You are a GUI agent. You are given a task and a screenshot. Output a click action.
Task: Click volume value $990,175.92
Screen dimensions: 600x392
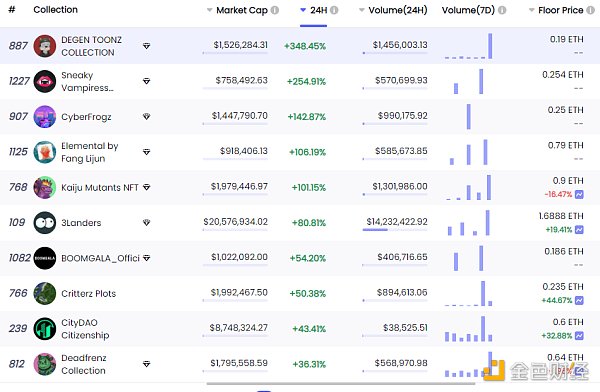point(403,116)
